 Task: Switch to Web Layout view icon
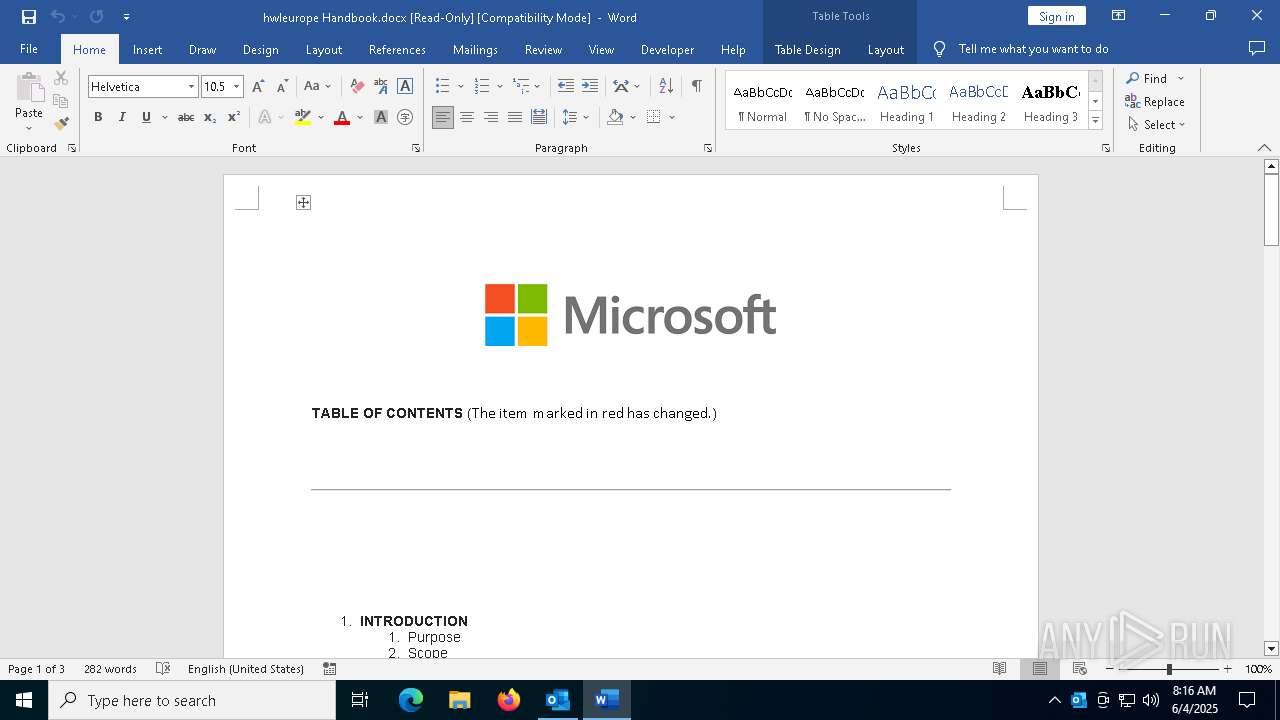pyautogui.click(x=1080, y=669)
